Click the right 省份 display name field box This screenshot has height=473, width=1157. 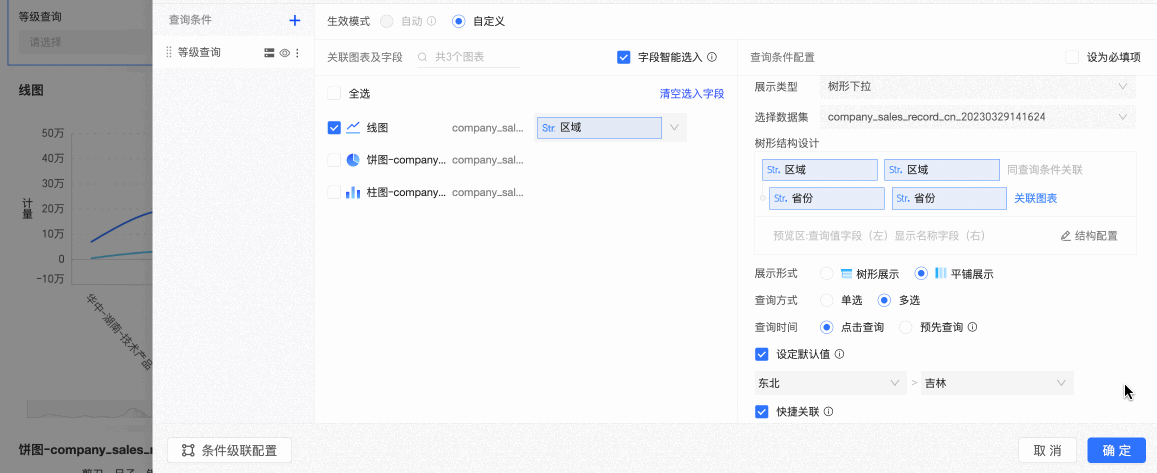[949, 198]
